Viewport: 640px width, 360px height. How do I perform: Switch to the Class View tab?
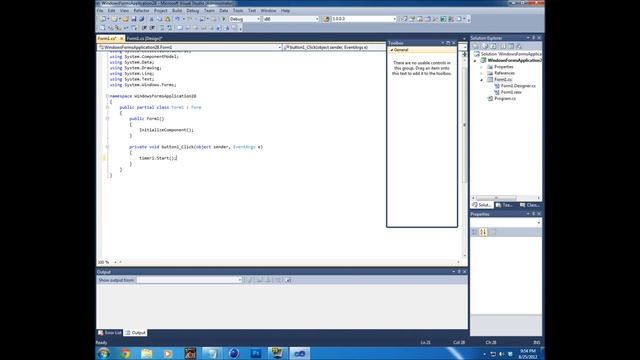tap(529, 205)
